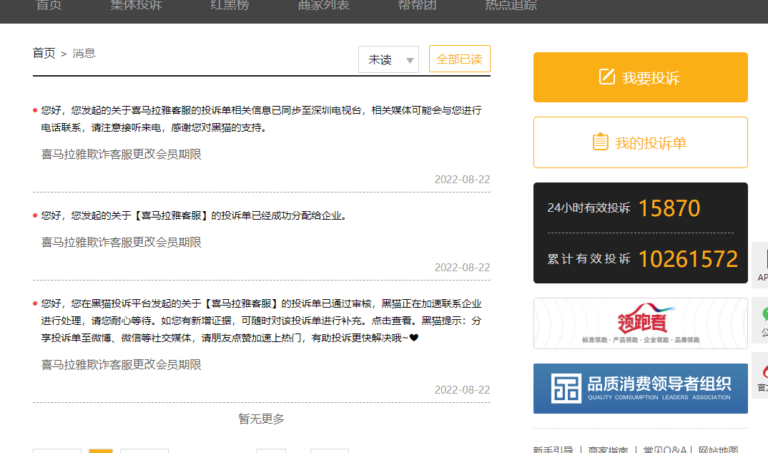Click the clipboard icon on 我的投诉单
Image resolution: width=768 pixels, height=453 pixels.
(600, 142)
